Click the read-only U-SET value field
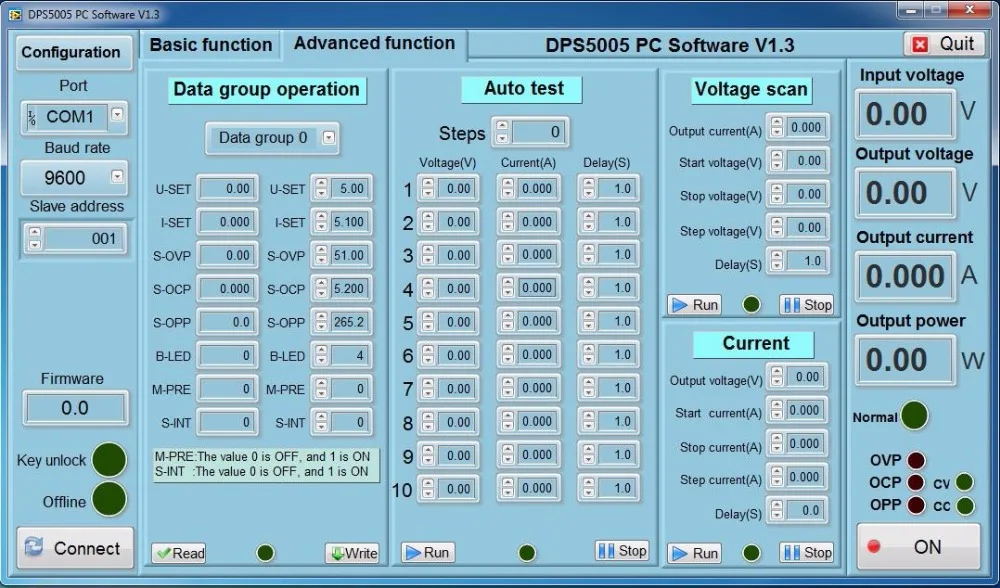1000x588 pixels. pos(227,189)
